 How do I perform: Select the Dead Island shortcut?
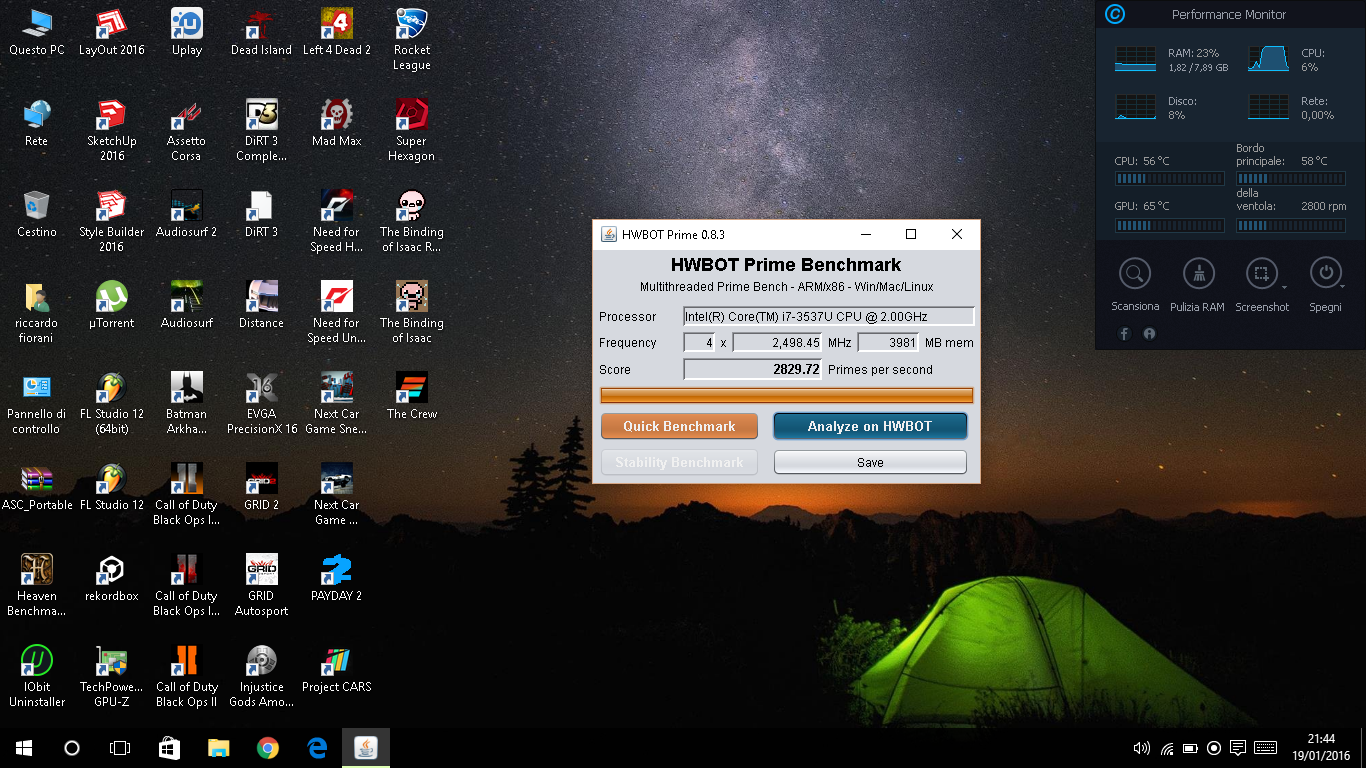(261, 32)
